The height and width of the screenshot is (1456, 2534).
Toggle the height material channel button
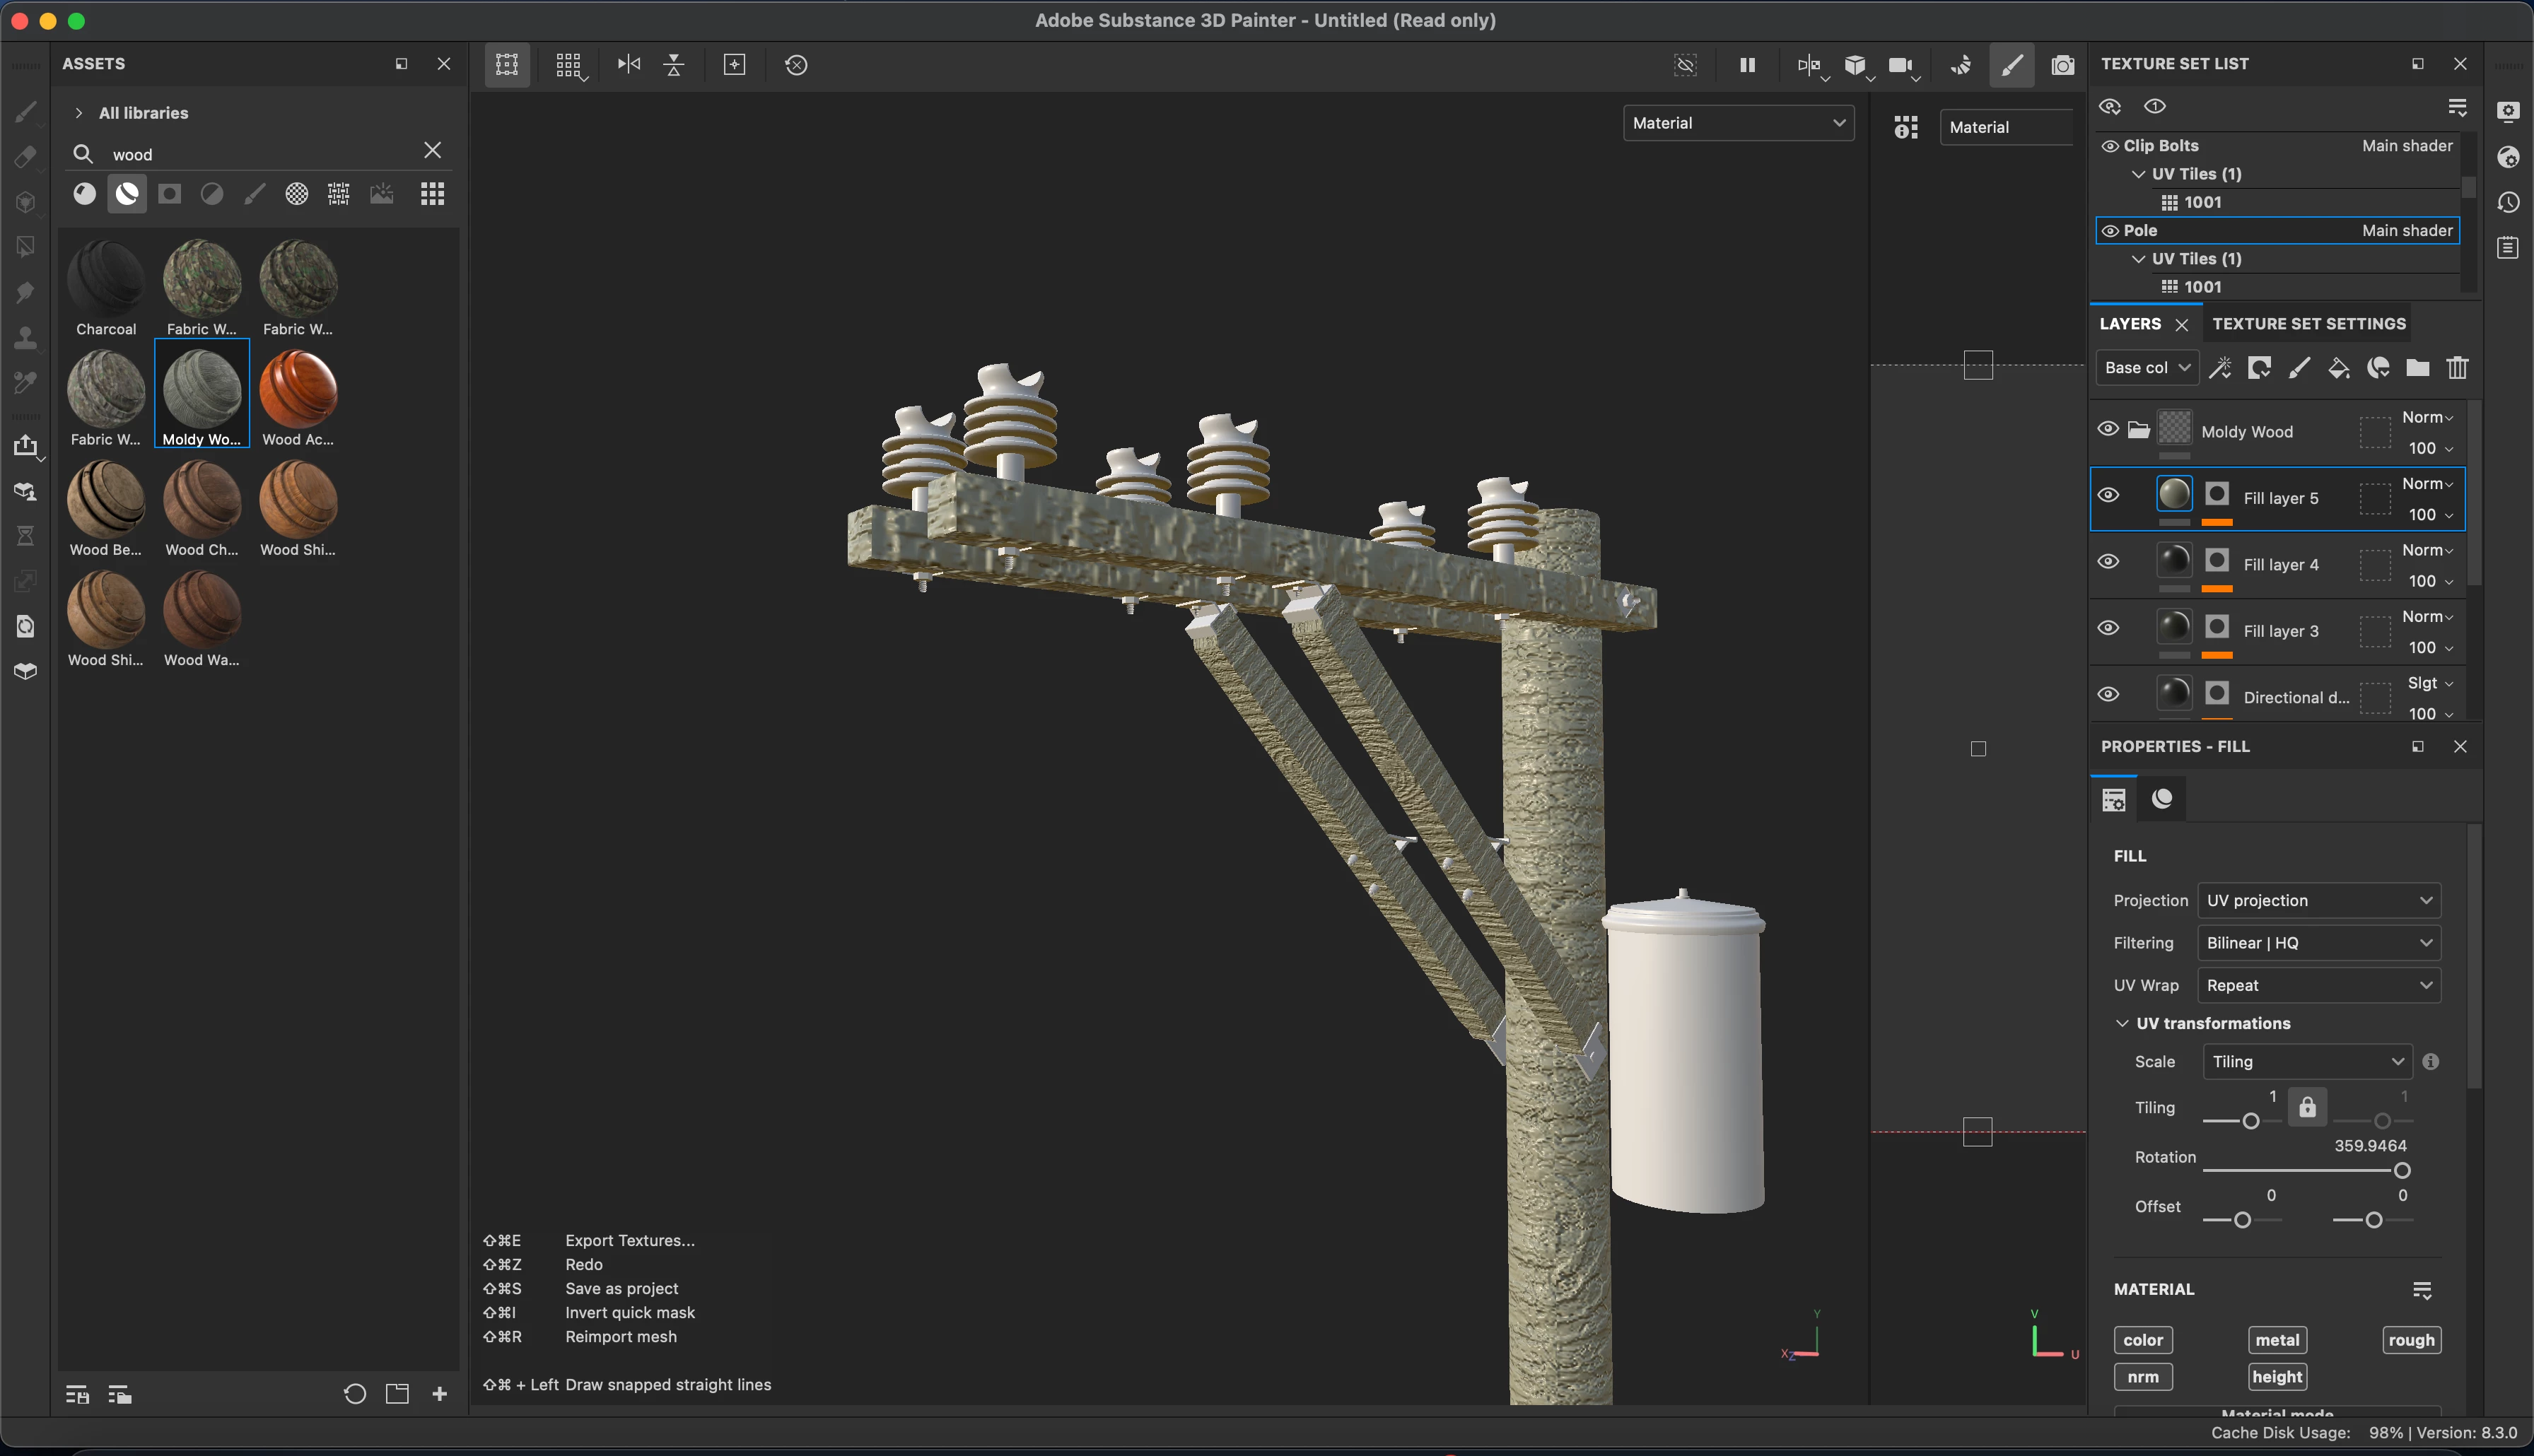(2277, 1377)
